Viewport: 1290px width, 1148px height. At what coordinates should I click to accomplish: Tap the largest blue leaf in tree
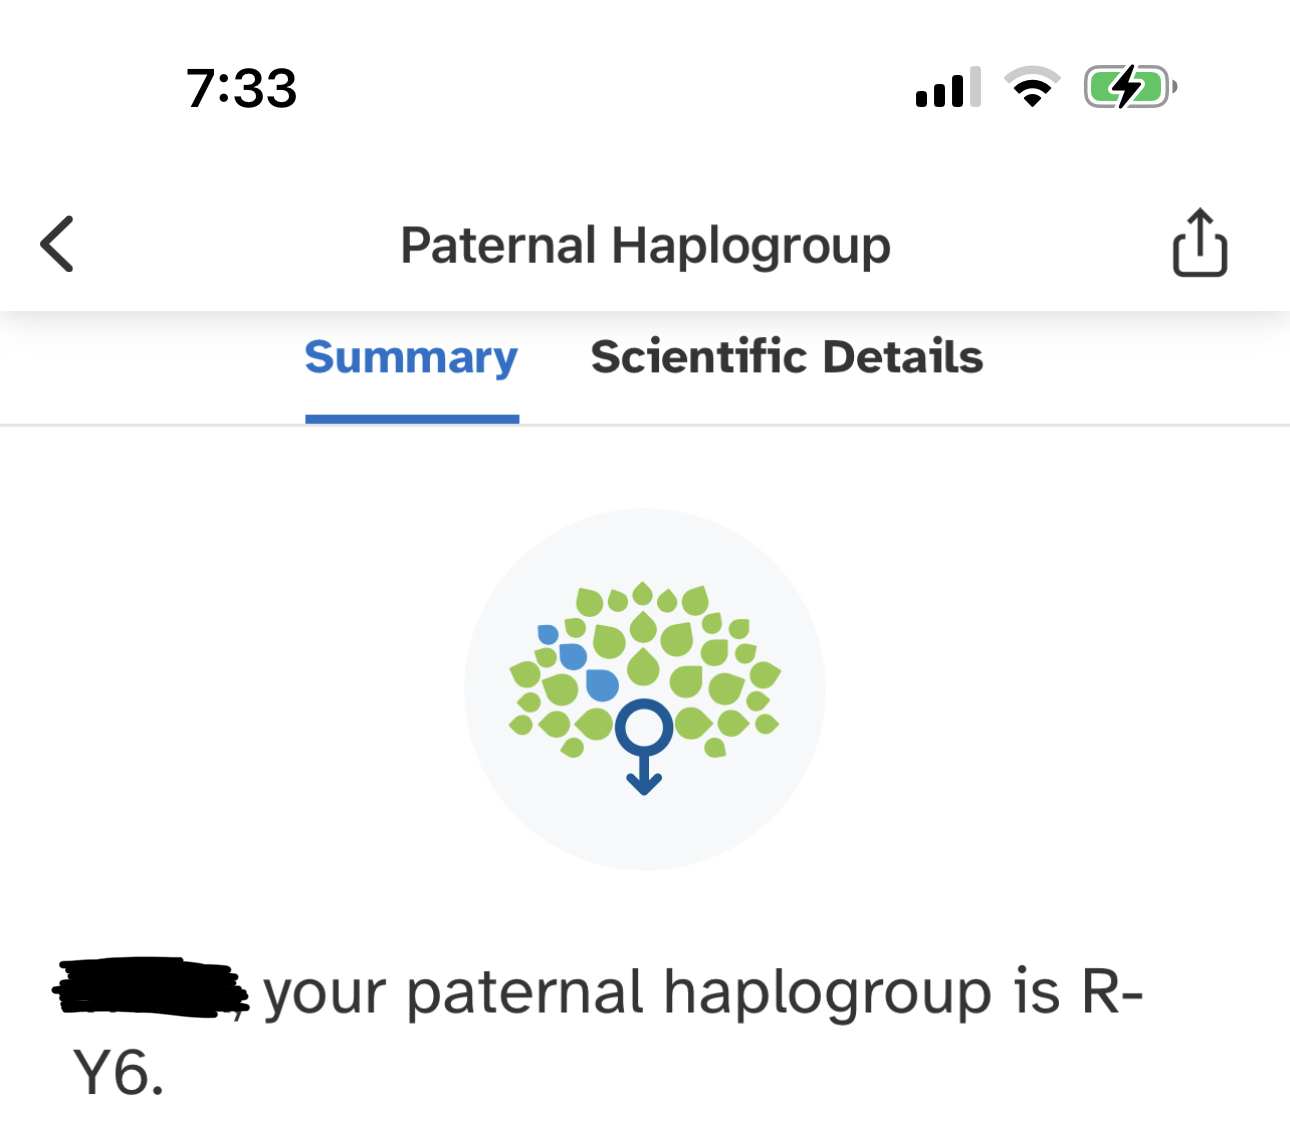pos(602,685)
